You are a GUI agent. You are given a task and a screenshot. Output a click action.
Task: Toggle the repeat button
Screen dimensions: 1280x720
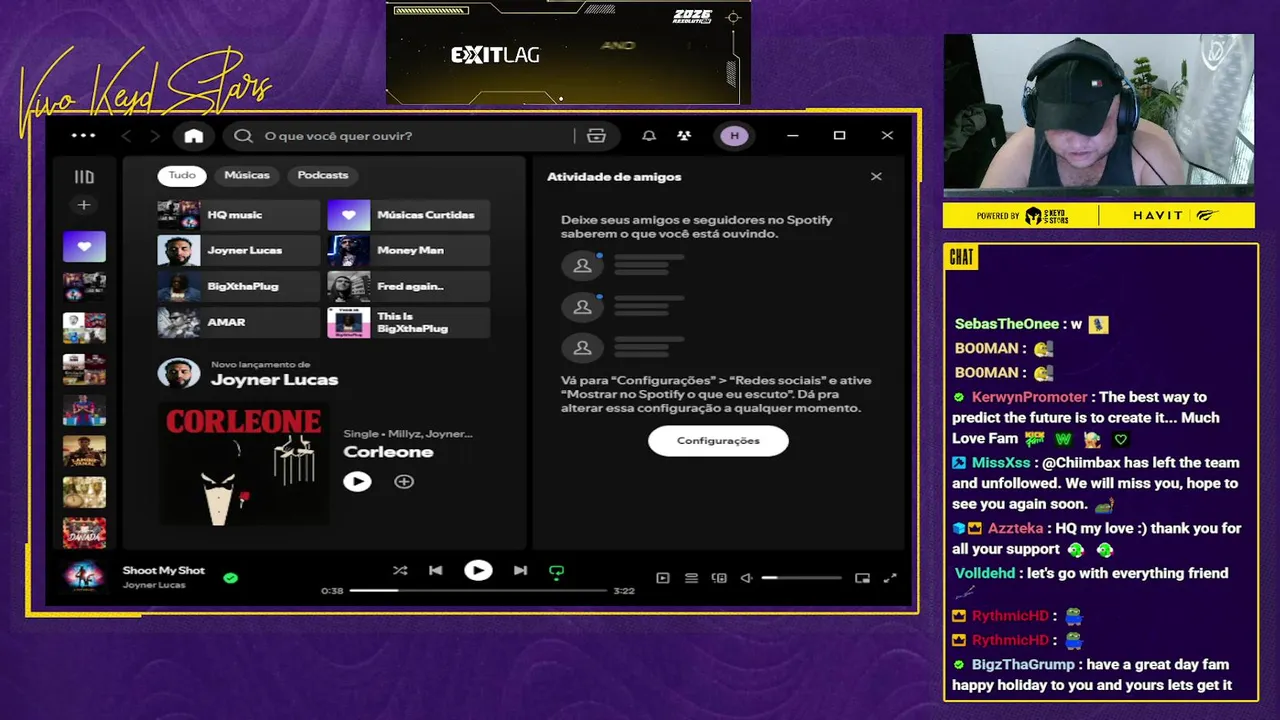[x=557, y=572]
